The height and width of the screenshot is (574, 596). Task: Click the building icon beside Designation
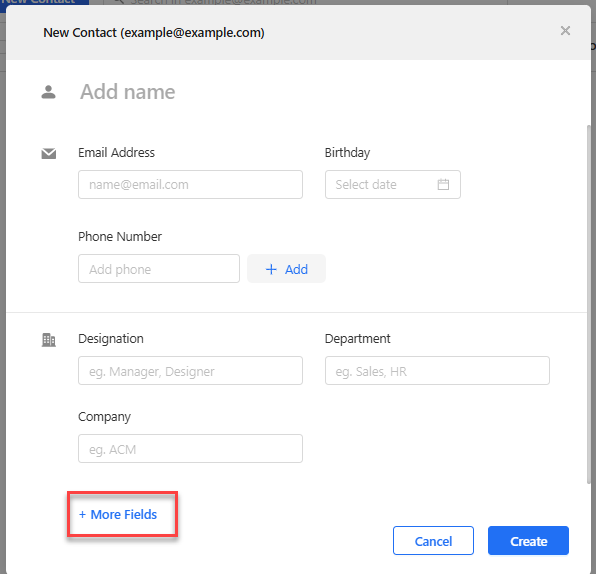(x=49, y=340)
